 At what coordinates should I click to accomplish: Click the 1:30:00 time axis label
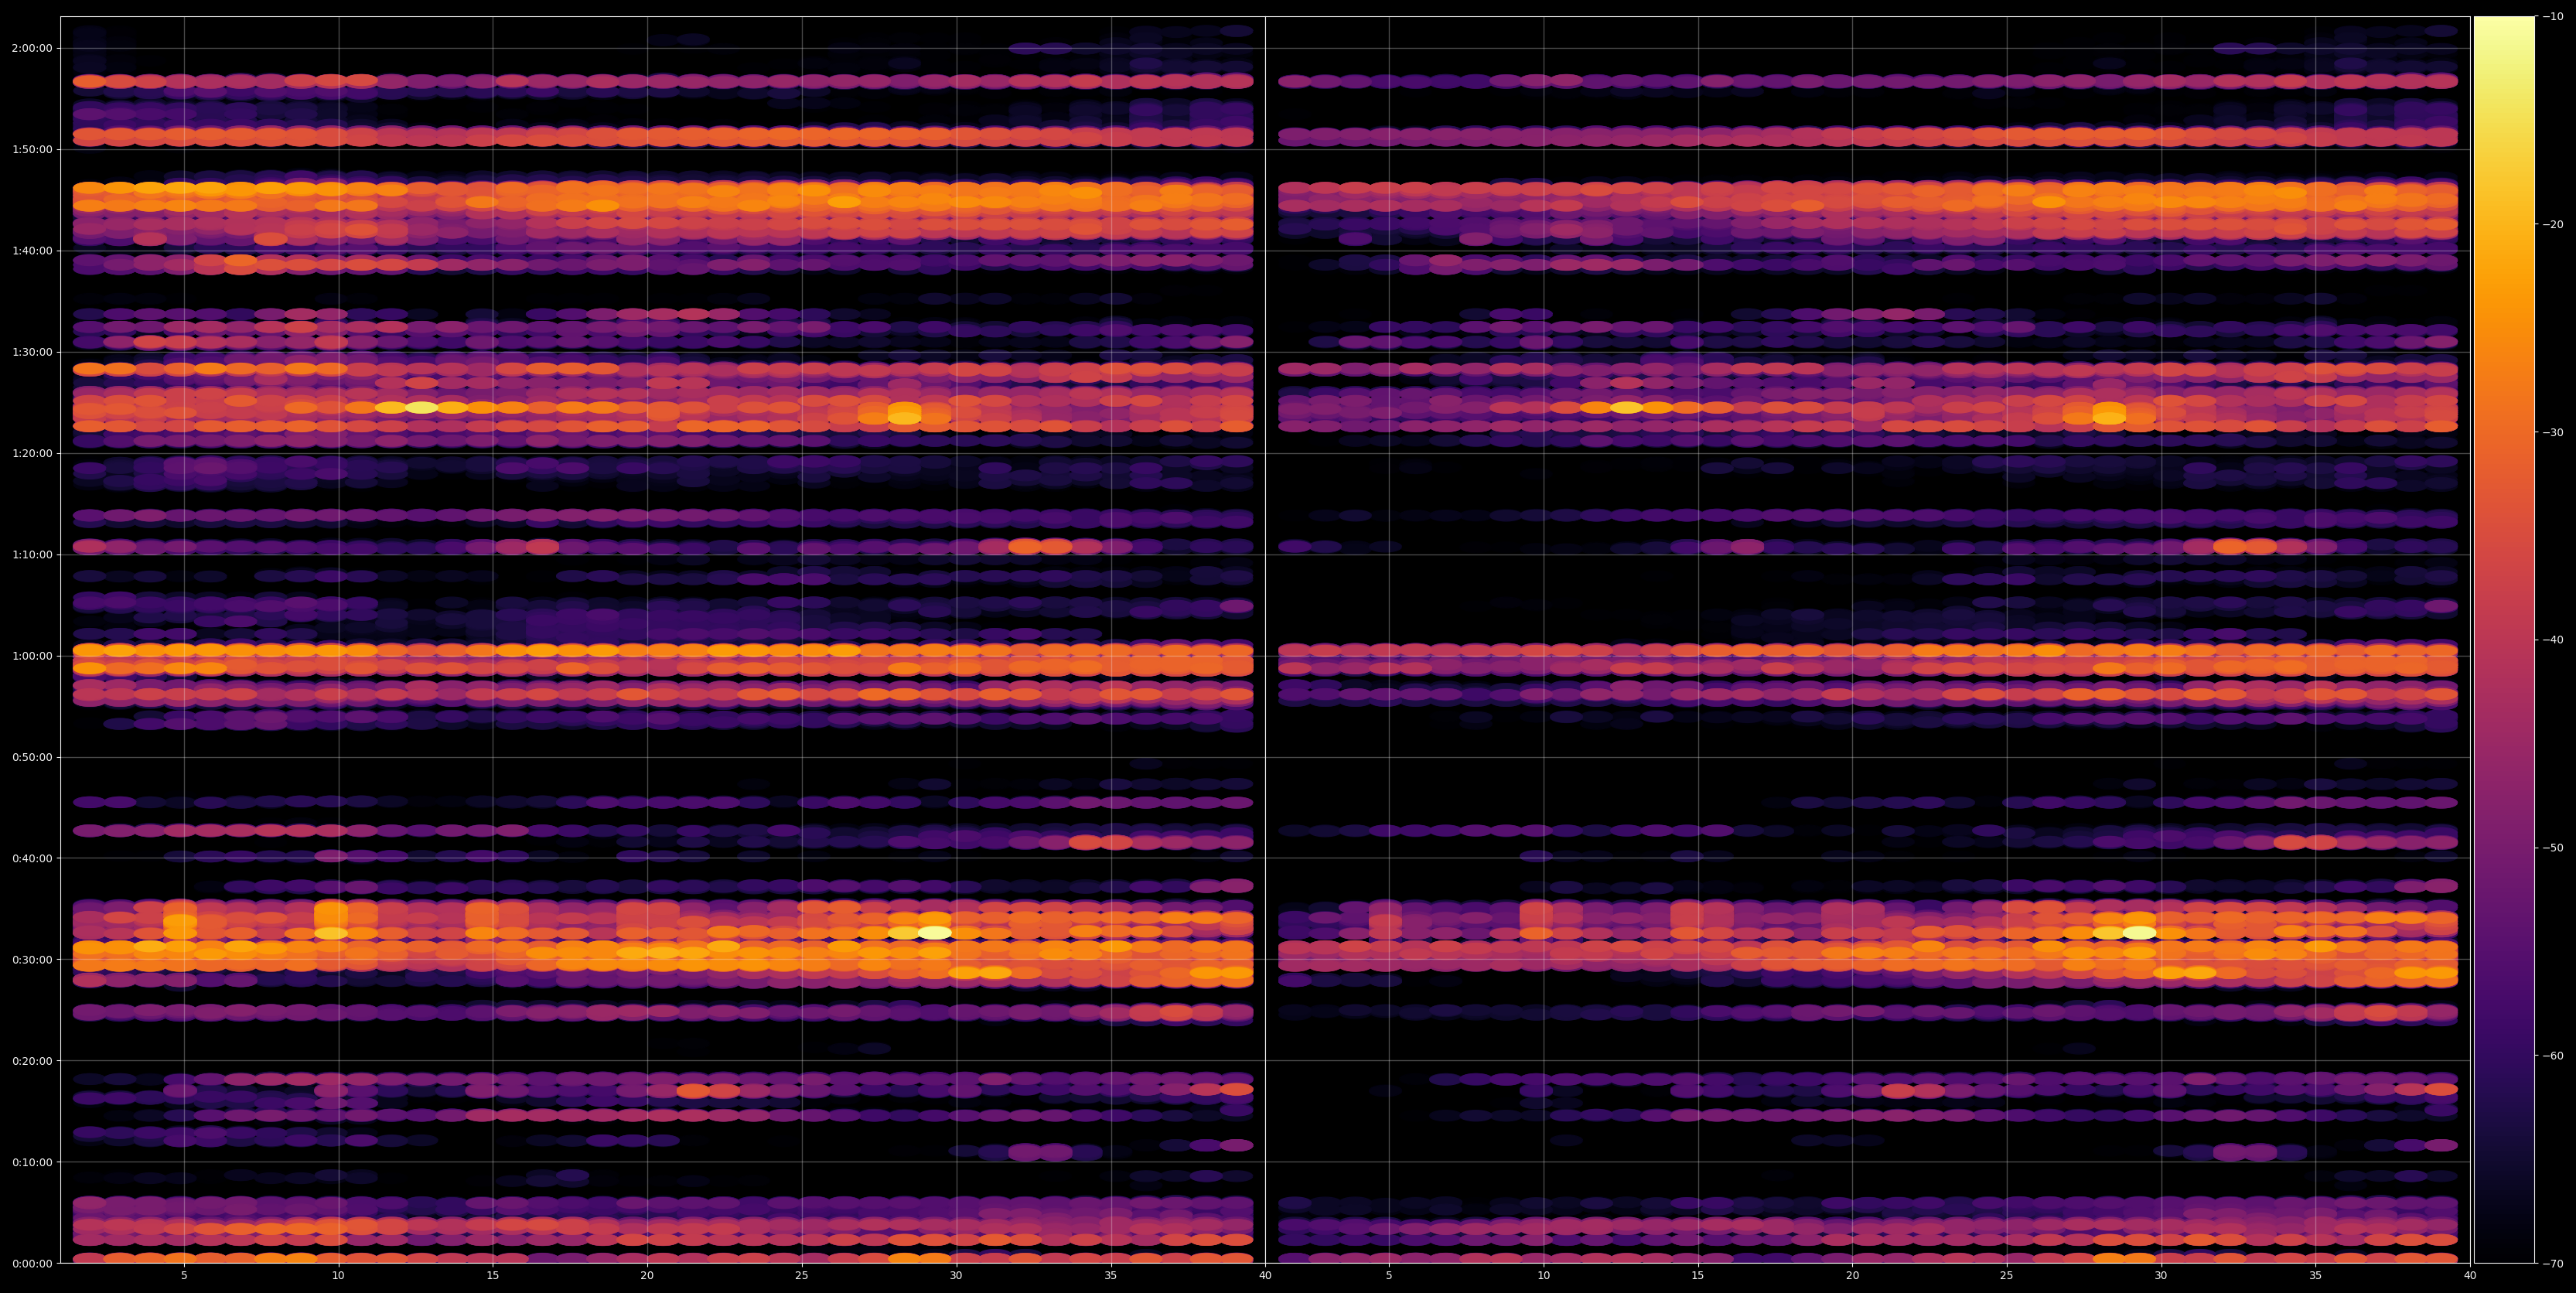pyautogui.click(x=33, y=352)
